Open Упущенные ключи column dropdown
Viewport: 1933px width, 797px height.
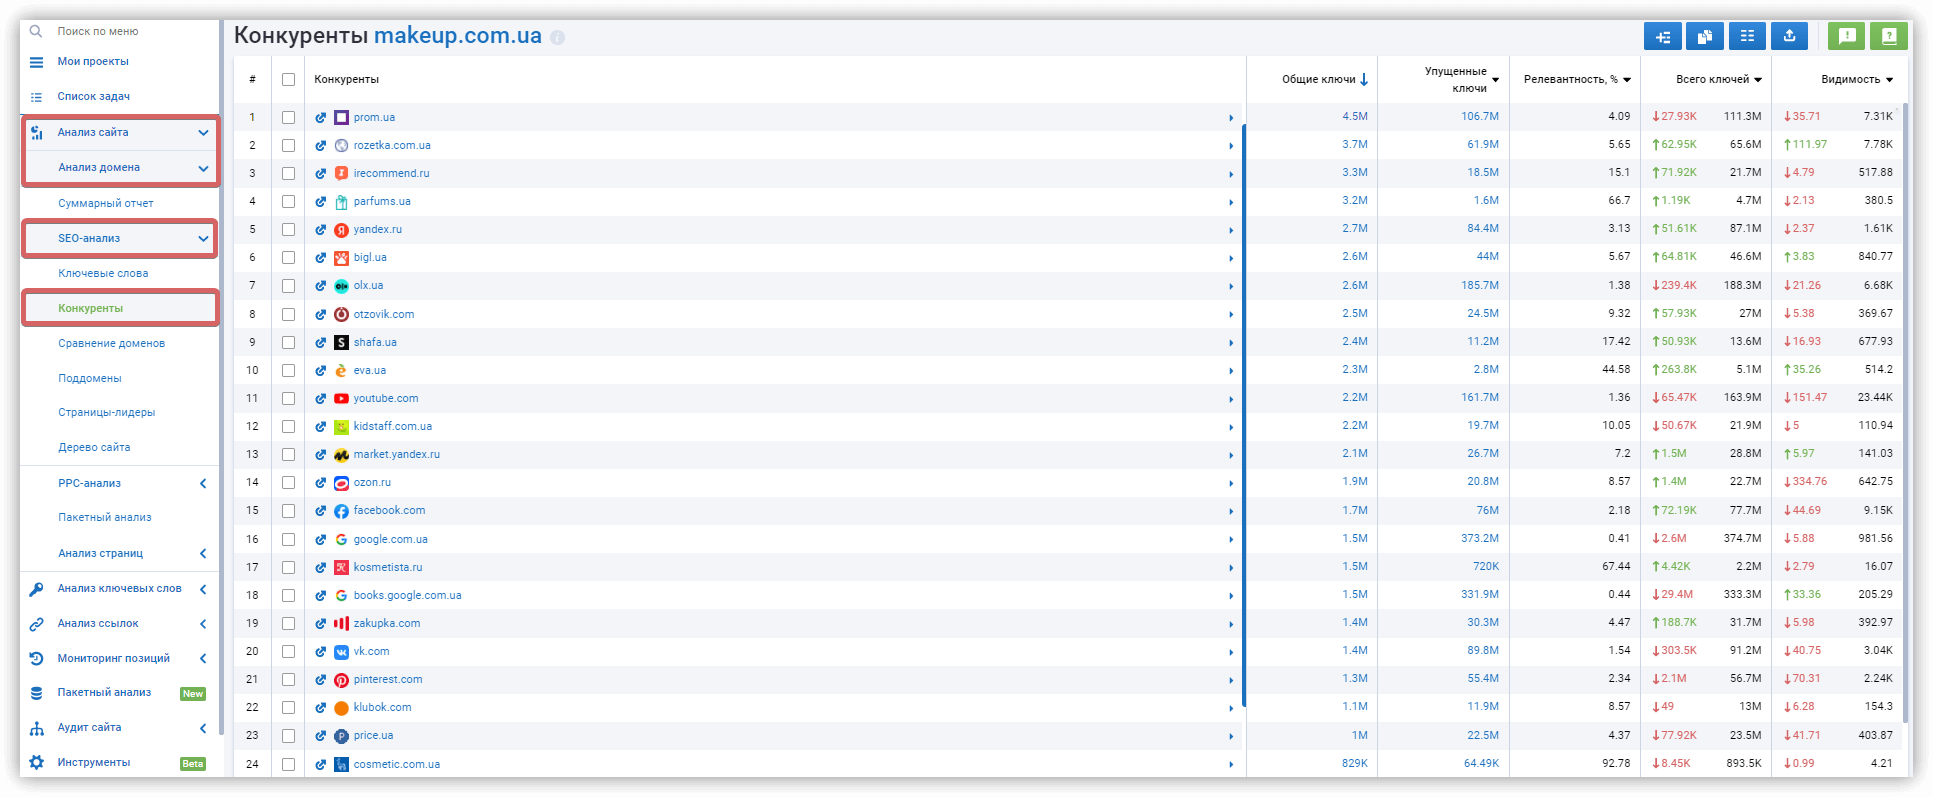tap(1496, 80)
